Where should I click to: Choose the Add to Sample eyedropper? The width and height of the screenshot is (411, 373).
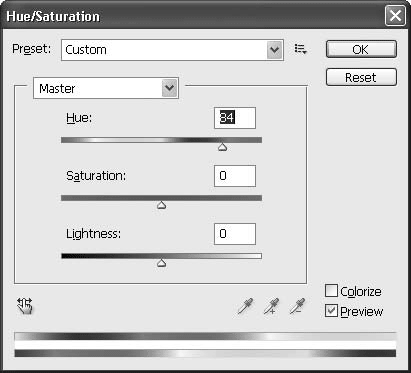(271, 306)
